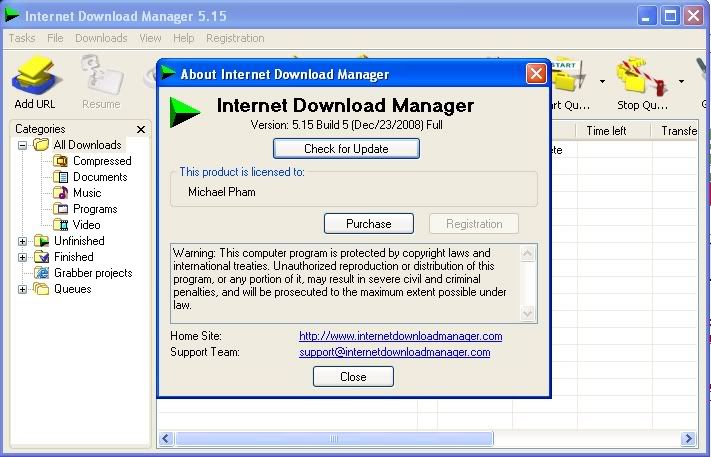711x457 pixels.
Task: Click the All Downloads folder icon
Action: coord(41,145)
